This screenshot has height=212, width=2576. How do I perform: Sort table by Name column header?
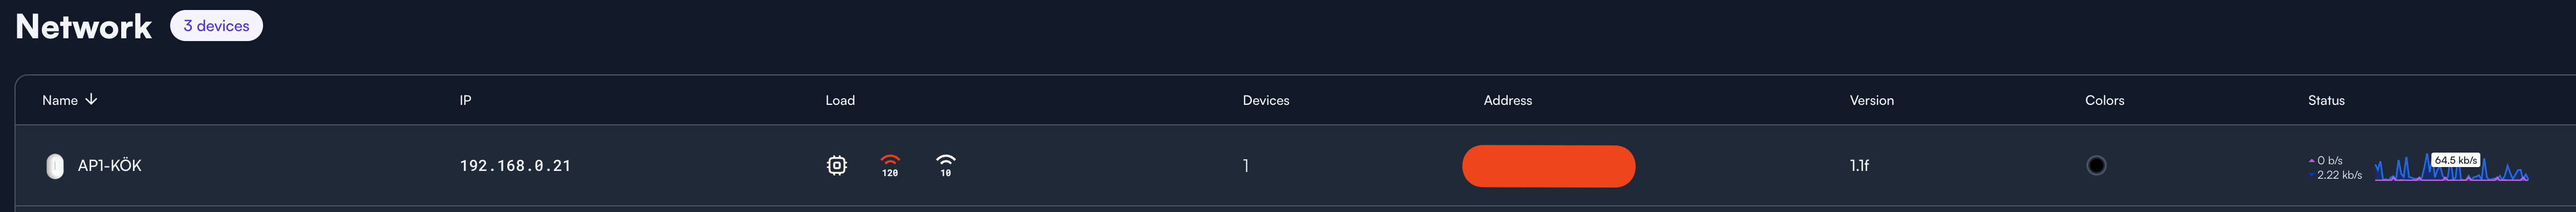pos(60,100)
